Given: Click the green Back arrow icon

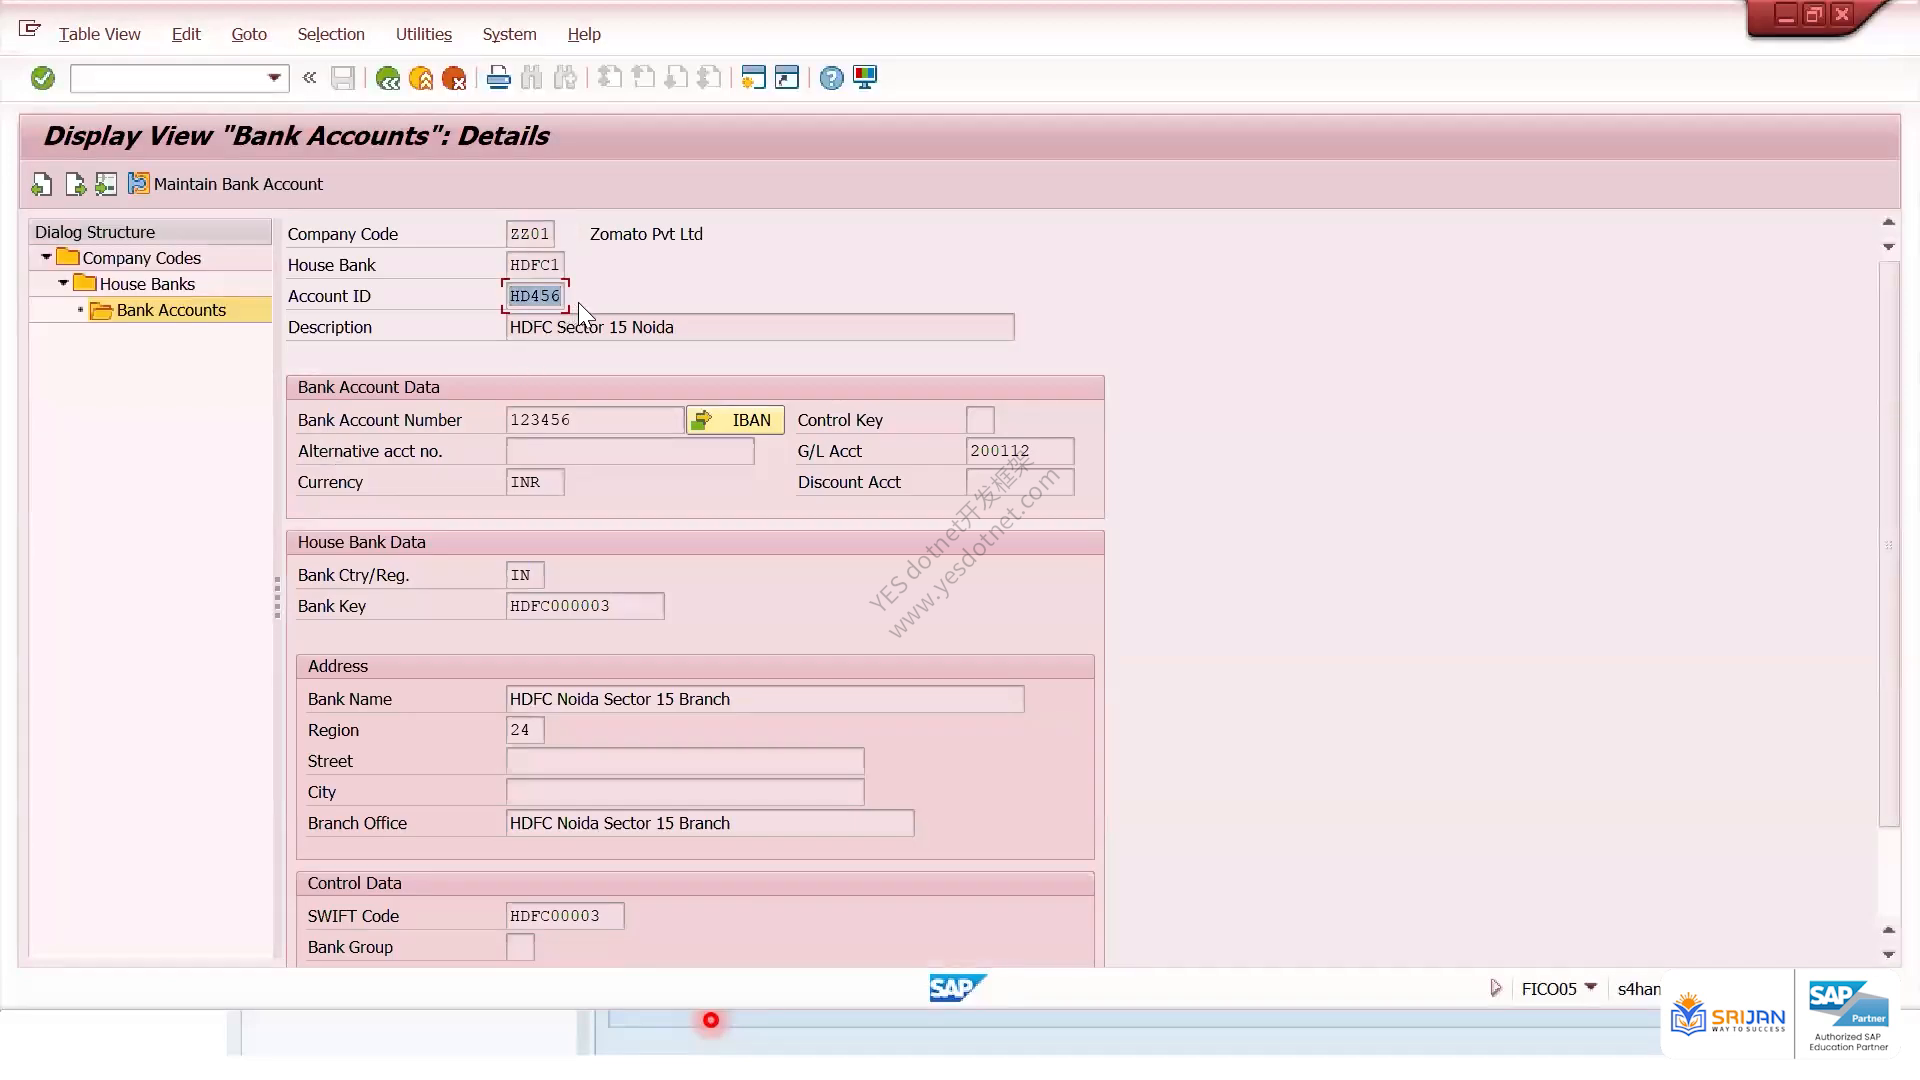Looking at the screenshot, I should (x=387, y=78).
